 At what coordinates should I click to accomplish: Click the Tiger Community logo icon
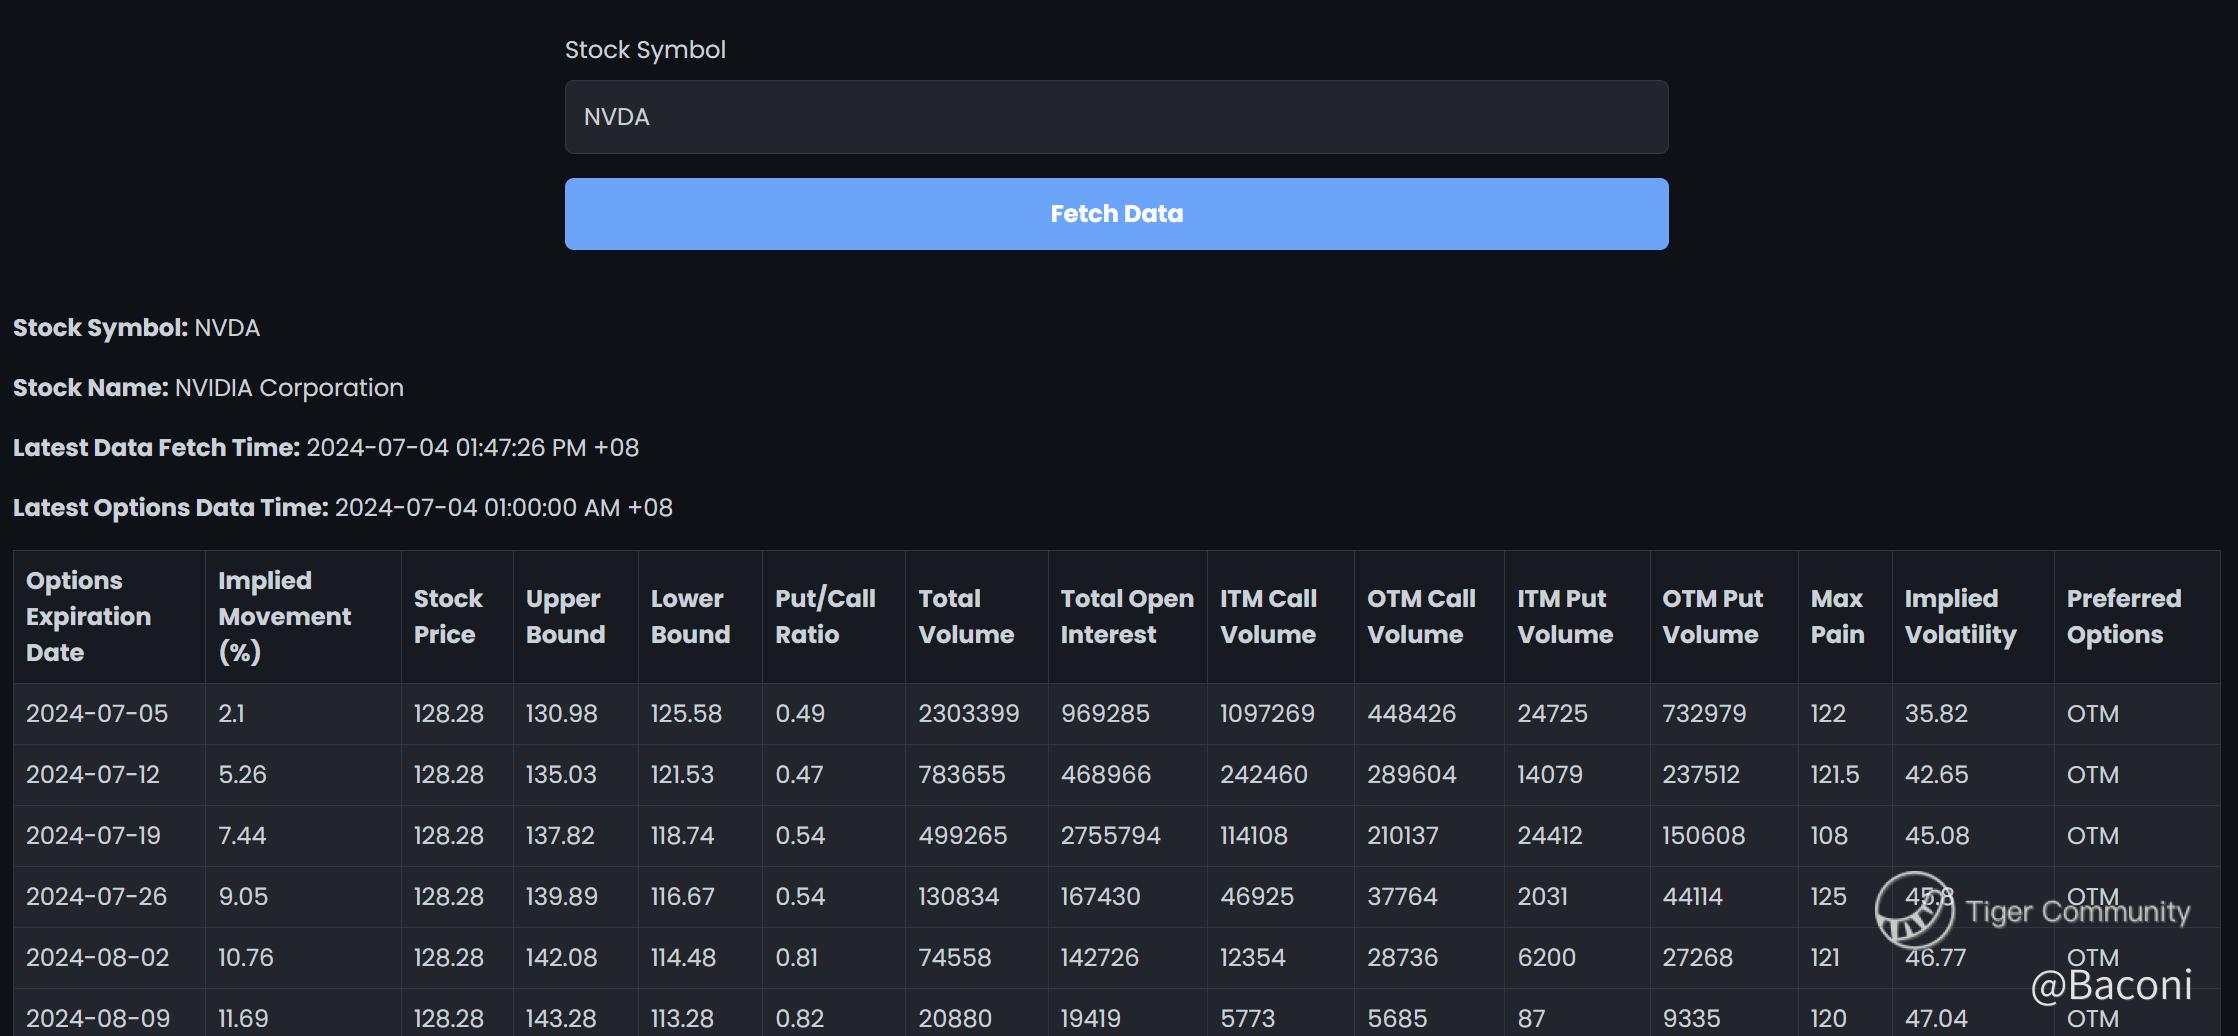pos(1913,910)
